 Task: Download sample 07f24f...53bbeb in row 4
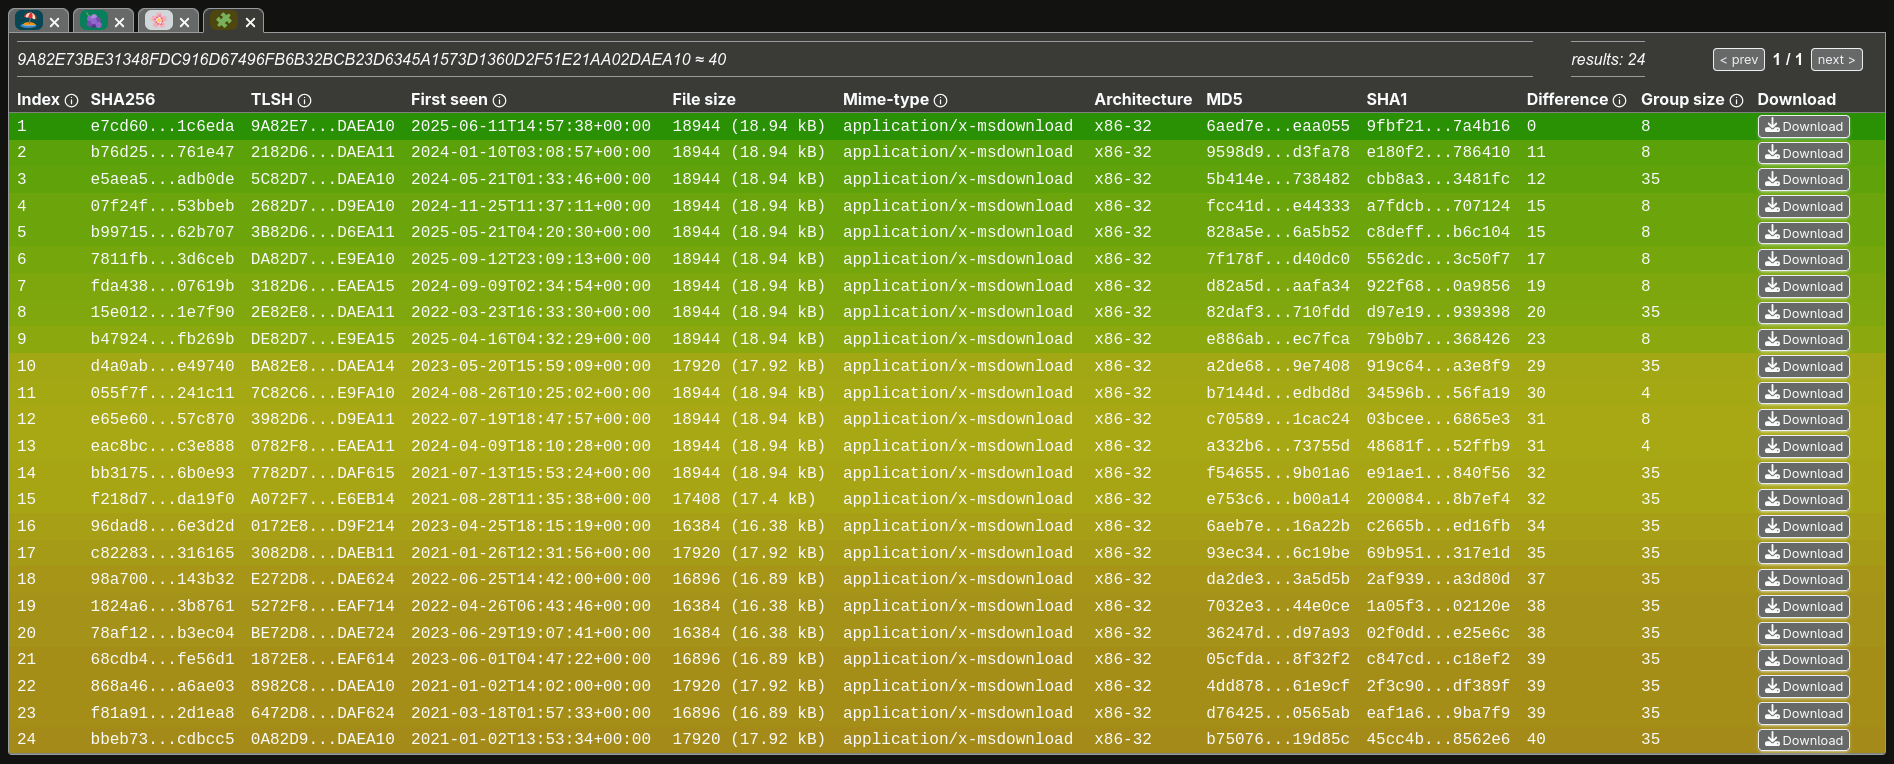pyautogui.click(x=1803, y=207)
